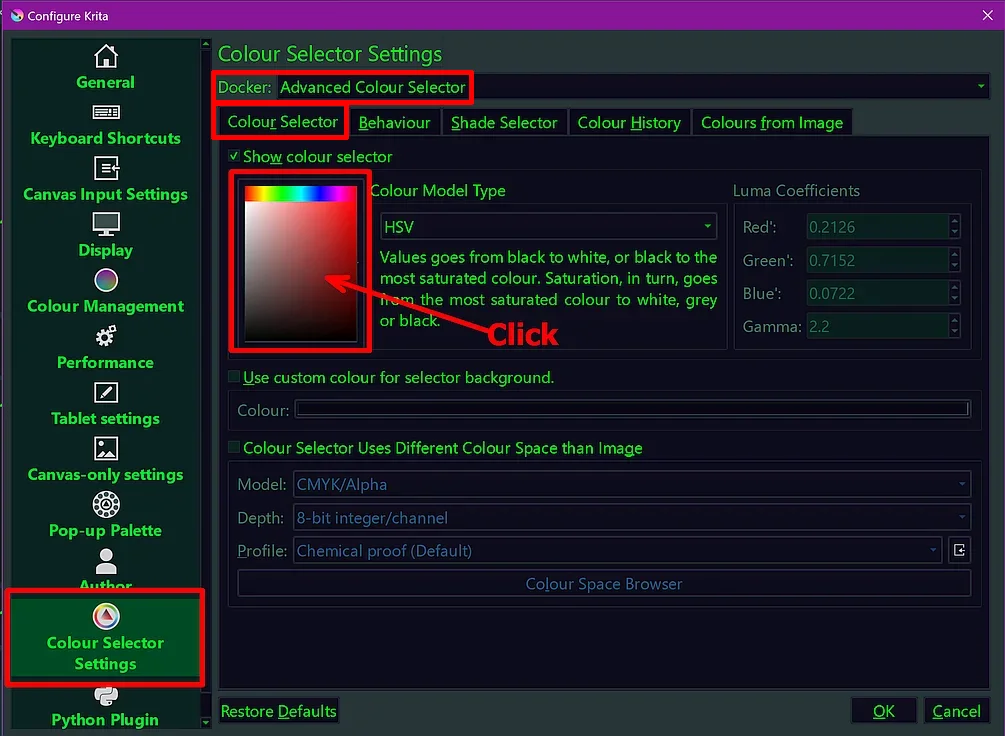Switch to Colours from Image tab
Screen dimensions: 1005x736
pyautogui.click(x=772, y=122)
